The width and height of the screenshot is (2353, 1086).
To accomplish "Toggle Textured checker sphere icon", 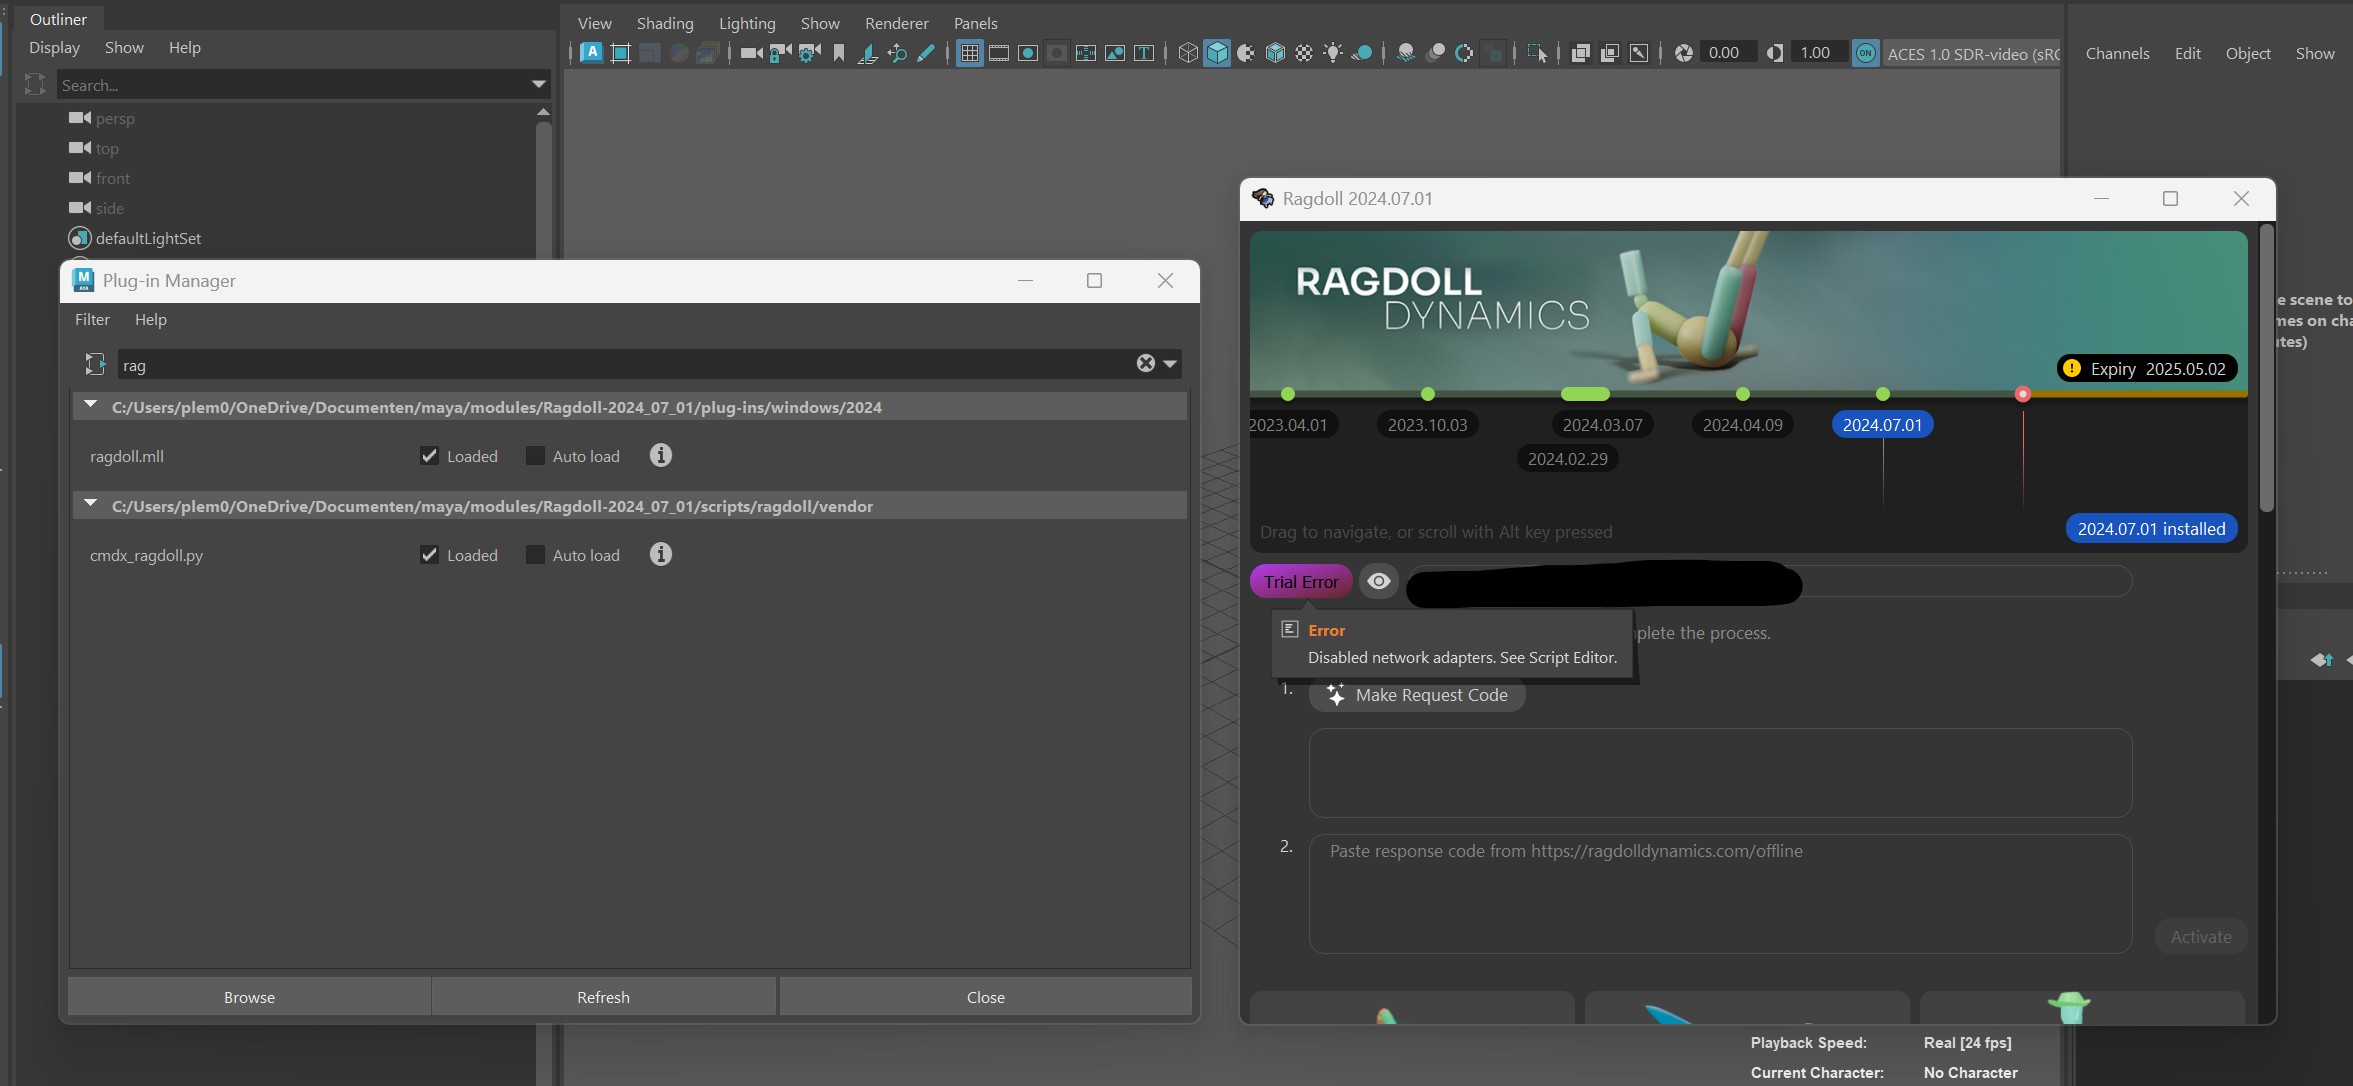I will pyautogui.click(x=1304, y=54).
